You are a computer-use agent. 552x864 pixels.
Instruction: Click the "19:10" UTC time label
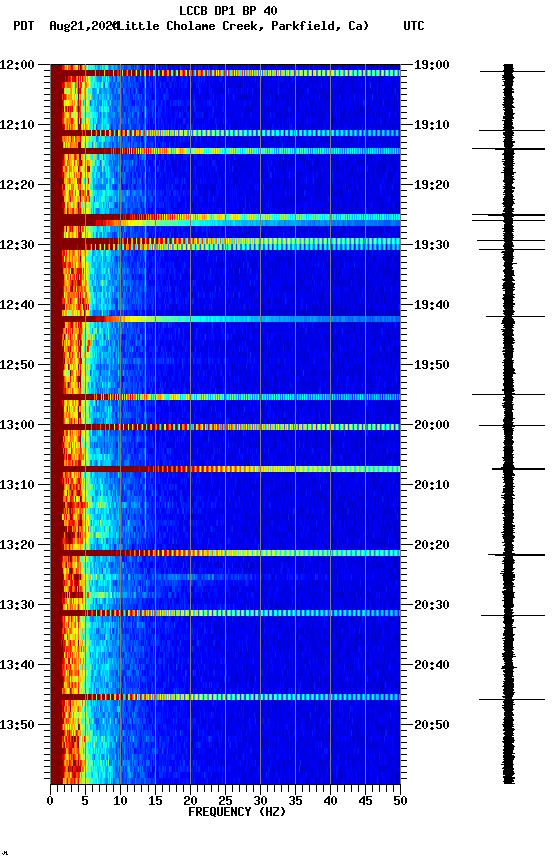pyautogui.click(x=432, y=125)
